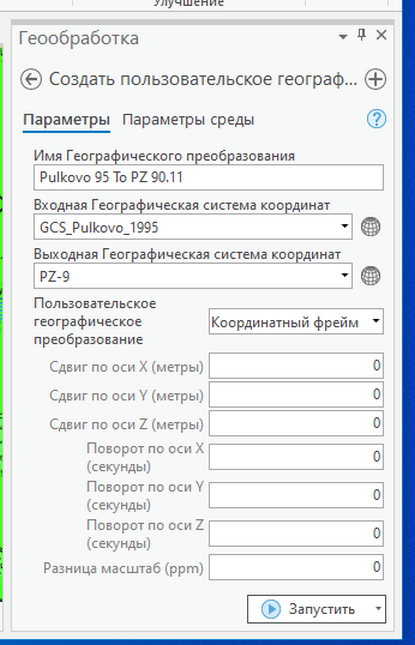
Task: Click the Y axis rotation field
Action: click(x=296, y=495)
